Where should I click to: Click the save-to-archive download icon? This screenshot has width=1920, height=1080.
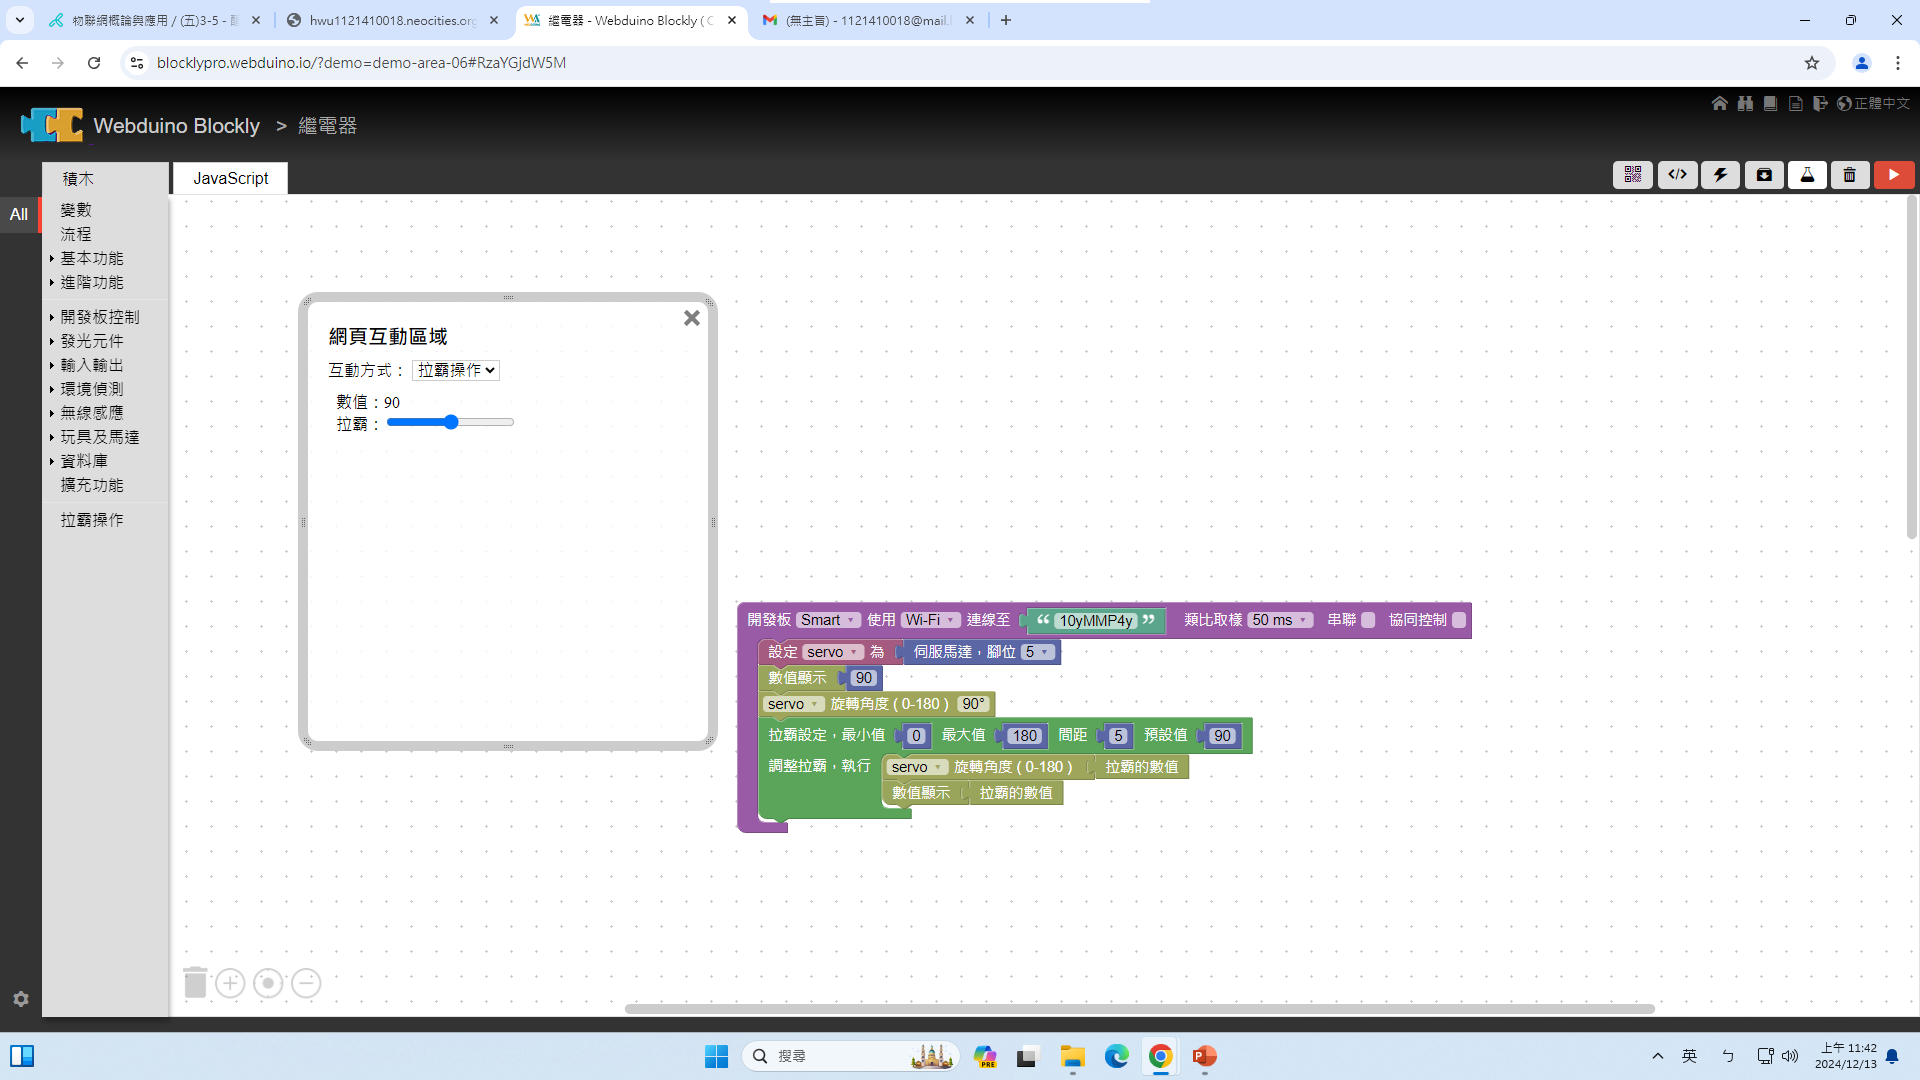1764,175
